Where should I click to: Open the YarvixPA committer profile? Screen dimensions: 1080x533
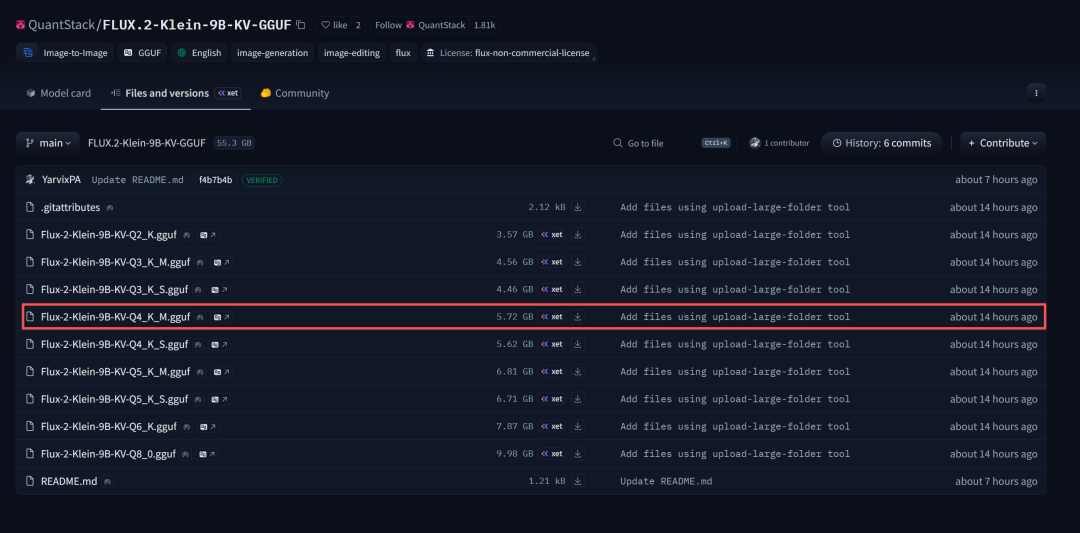61,180
